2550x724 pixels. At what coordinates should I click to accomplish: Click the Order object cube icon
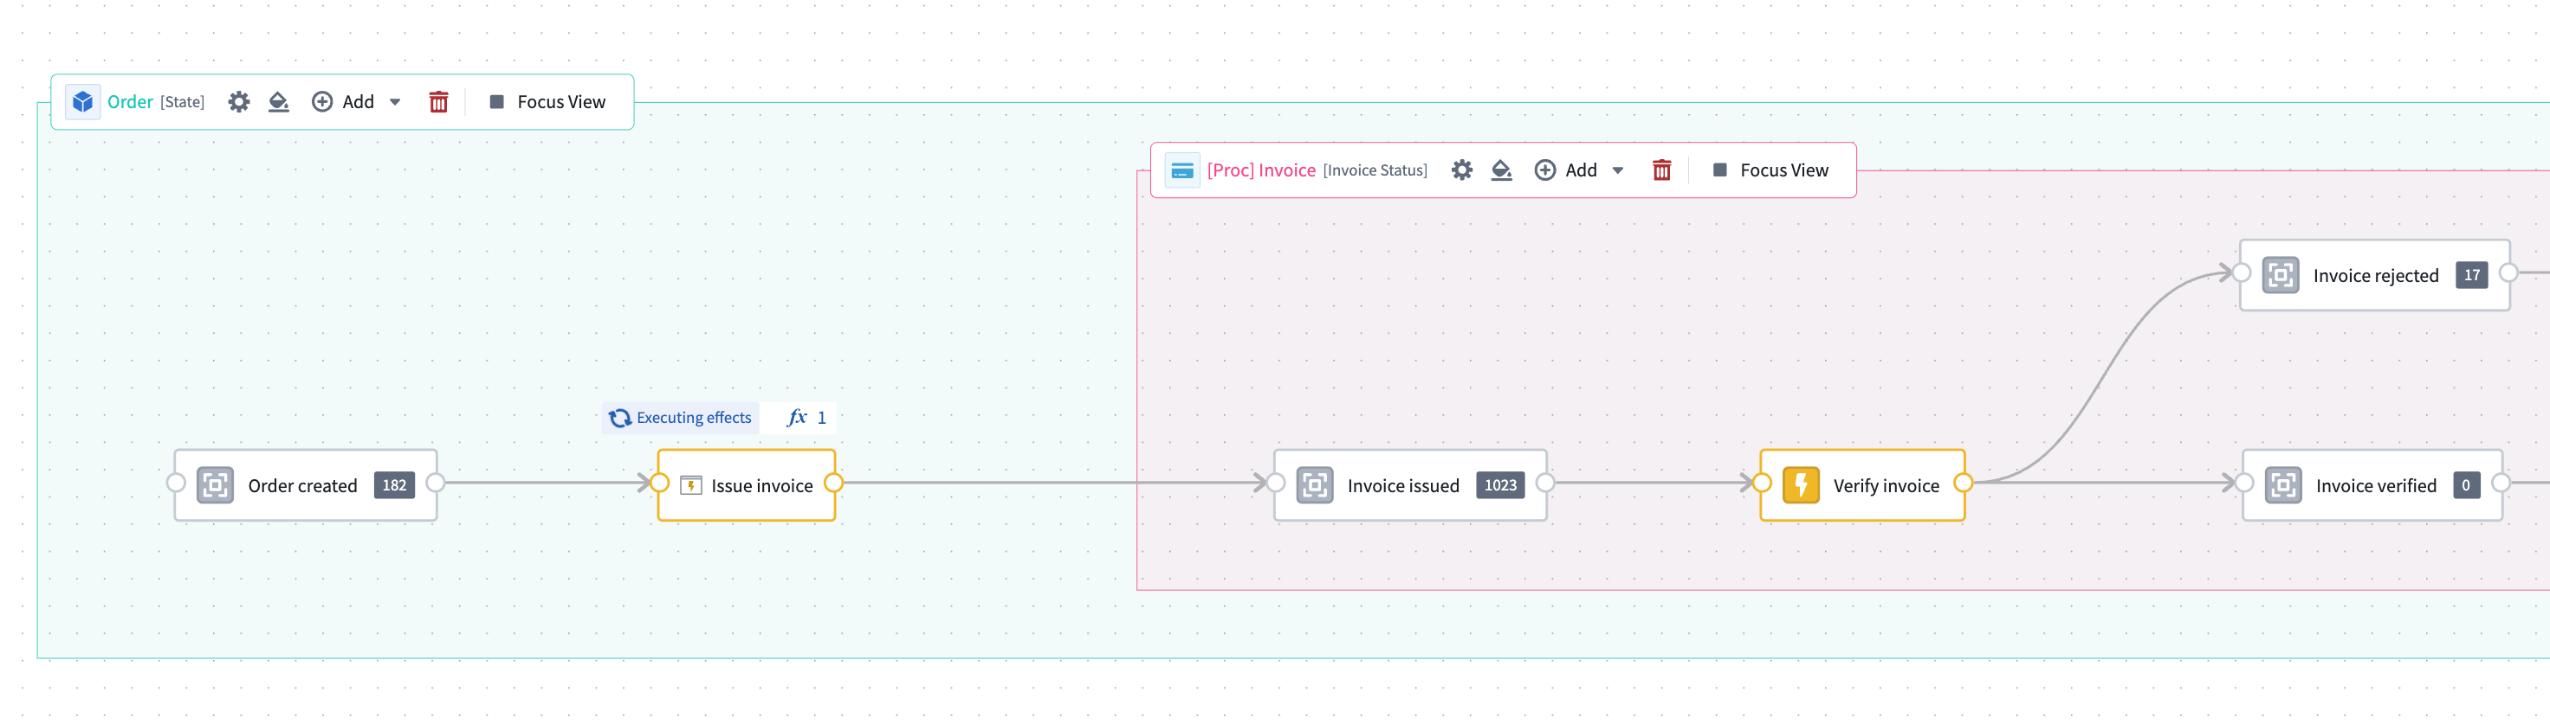tap(83, 102)
